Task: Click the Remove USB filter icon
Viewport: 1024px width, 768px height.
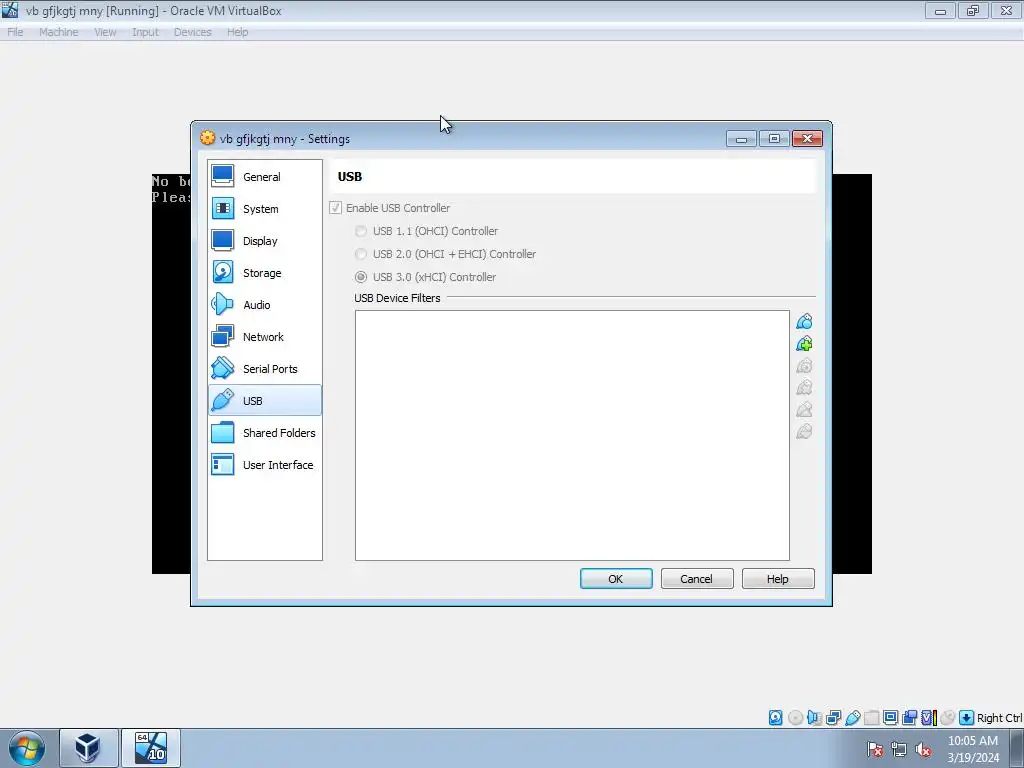Action: click(804, 388)
